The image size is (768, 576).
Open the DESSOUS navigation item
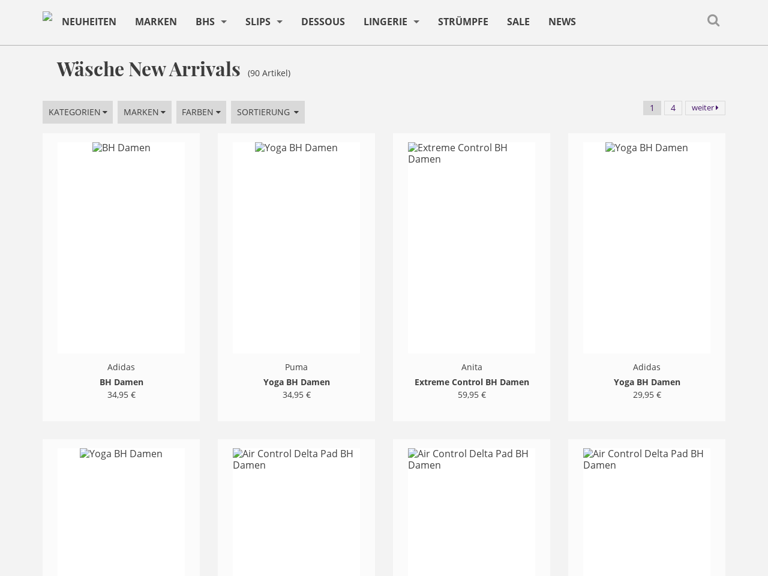coord(323,22)
